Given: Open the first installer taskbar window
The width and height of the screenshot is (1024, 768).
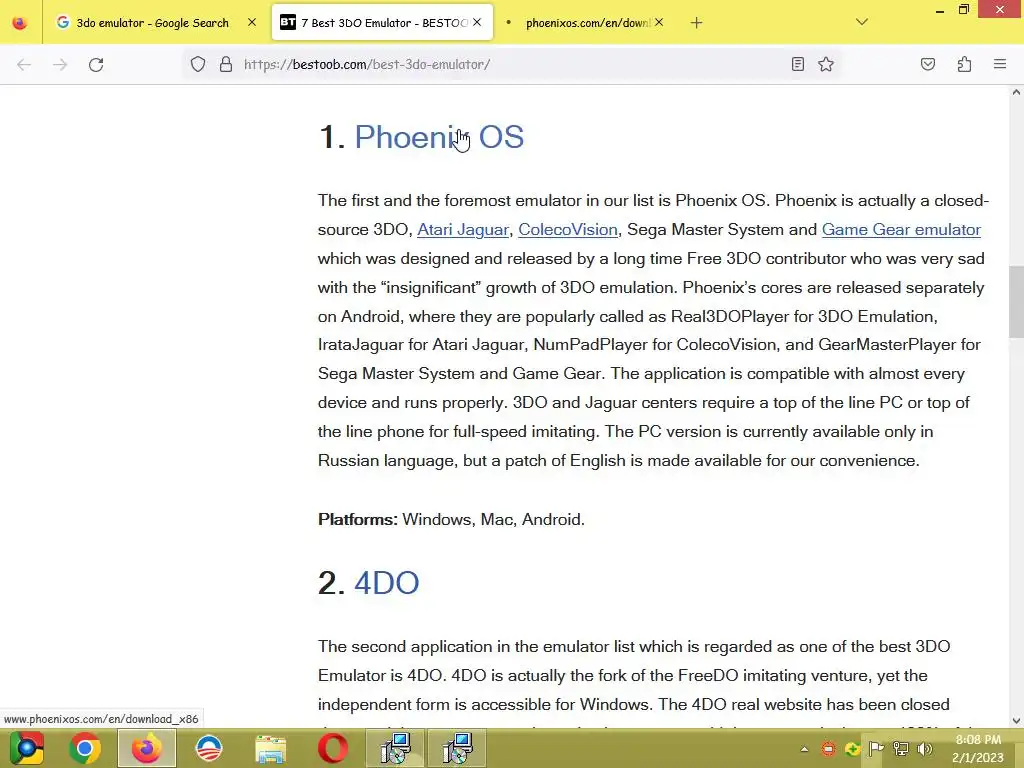Looking at the screenshot, I should (395, 748).
